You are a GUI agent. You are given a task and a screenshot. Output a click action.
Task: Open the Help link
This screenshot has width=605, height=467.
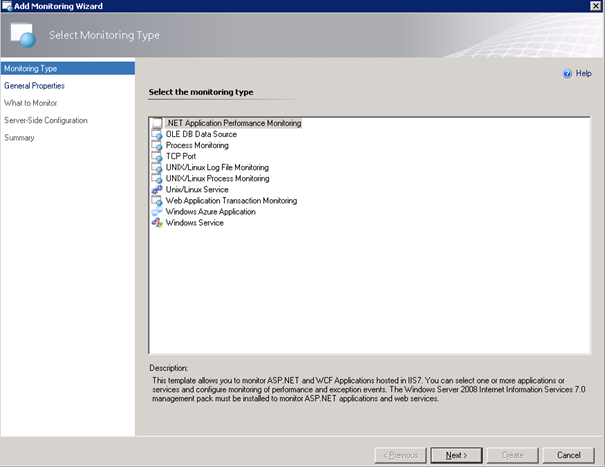tap(583, 73)
